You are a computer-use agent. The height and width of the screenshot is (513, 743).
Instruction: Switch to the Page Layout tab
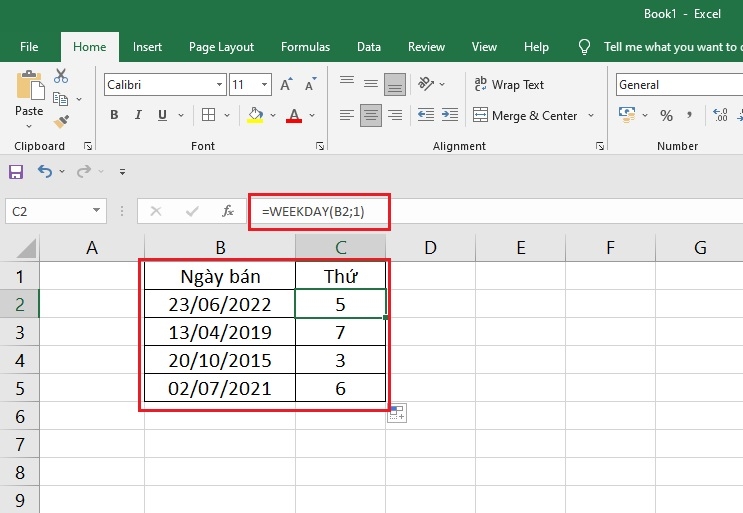[x=221, y=47]
